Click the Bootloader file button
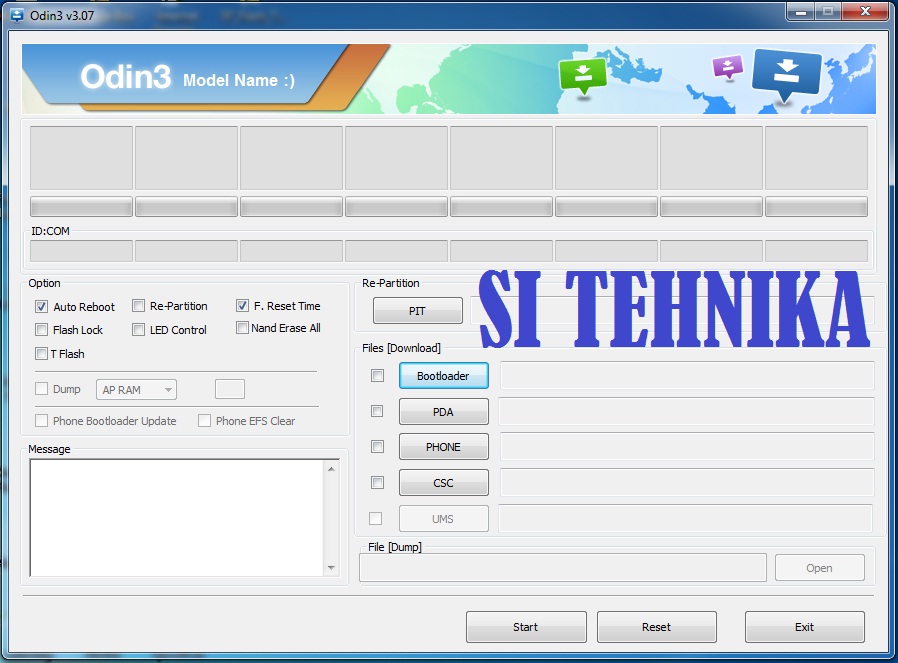The image size is (898, 663). tap(443, 376)
